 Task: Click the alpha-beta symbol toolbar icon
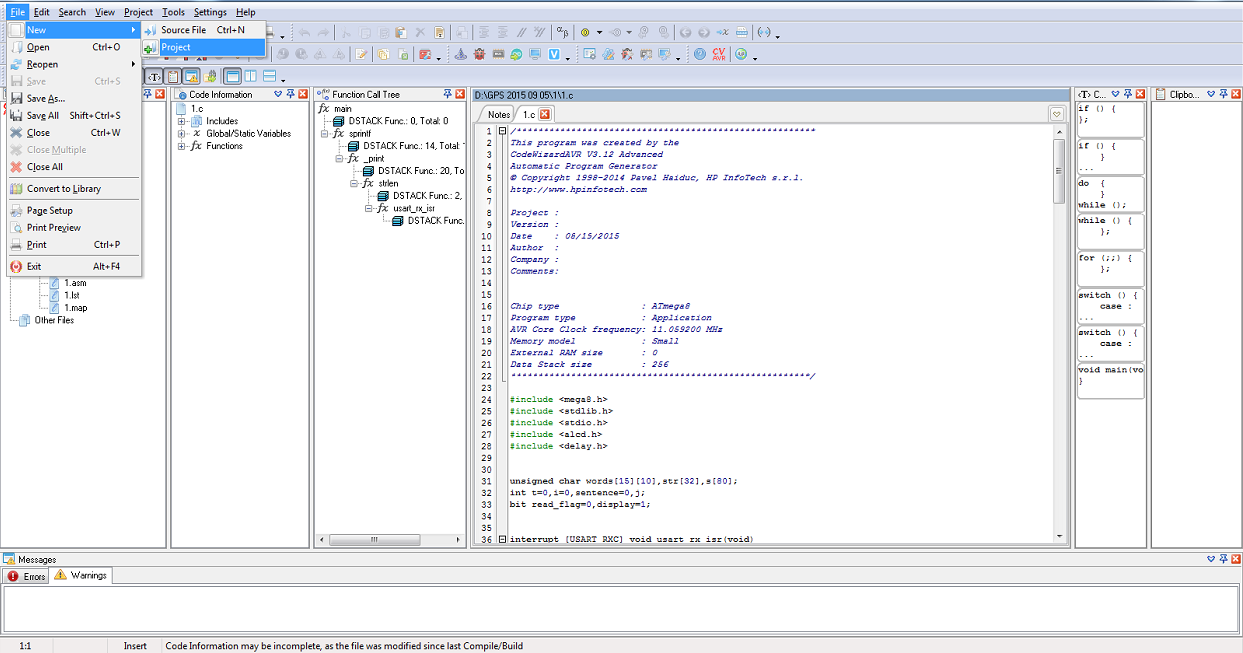coord(562,32)
